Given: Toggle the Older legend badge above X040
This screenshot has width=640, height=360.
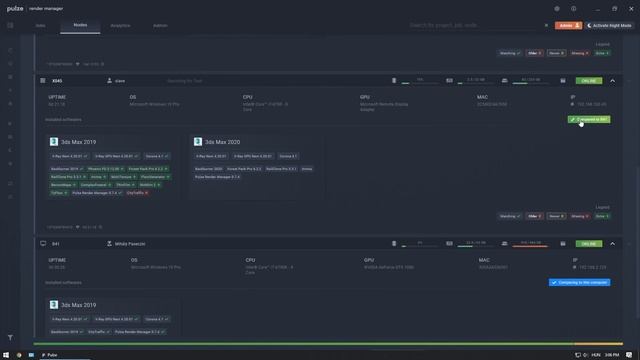Looking at the screenshot, I should coord(534,53).
